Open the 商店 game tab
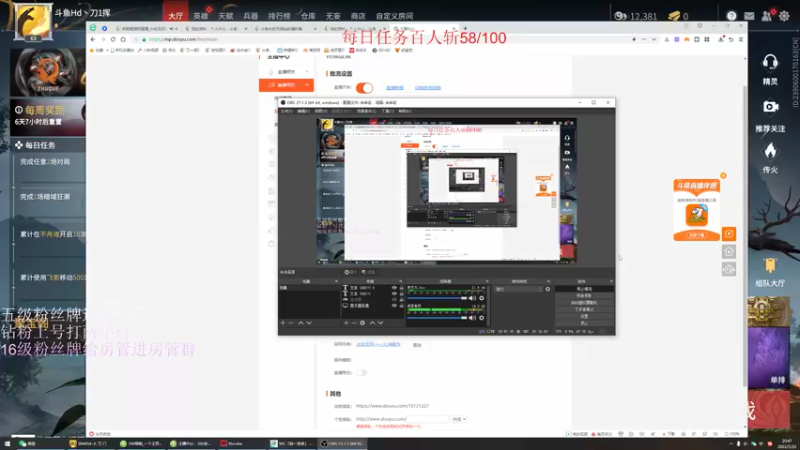The height and width of the screenshot is (450, 800). 358,16
